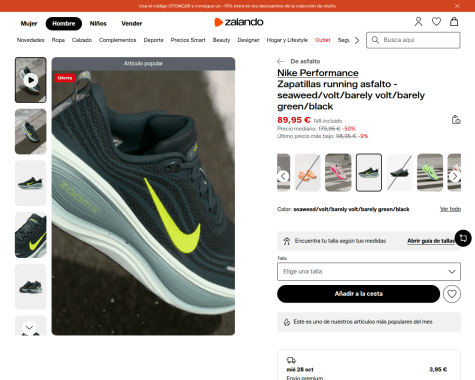Click 'mié 28 oct' delivery date
This screenshot has height=380, width=475.
300,369
